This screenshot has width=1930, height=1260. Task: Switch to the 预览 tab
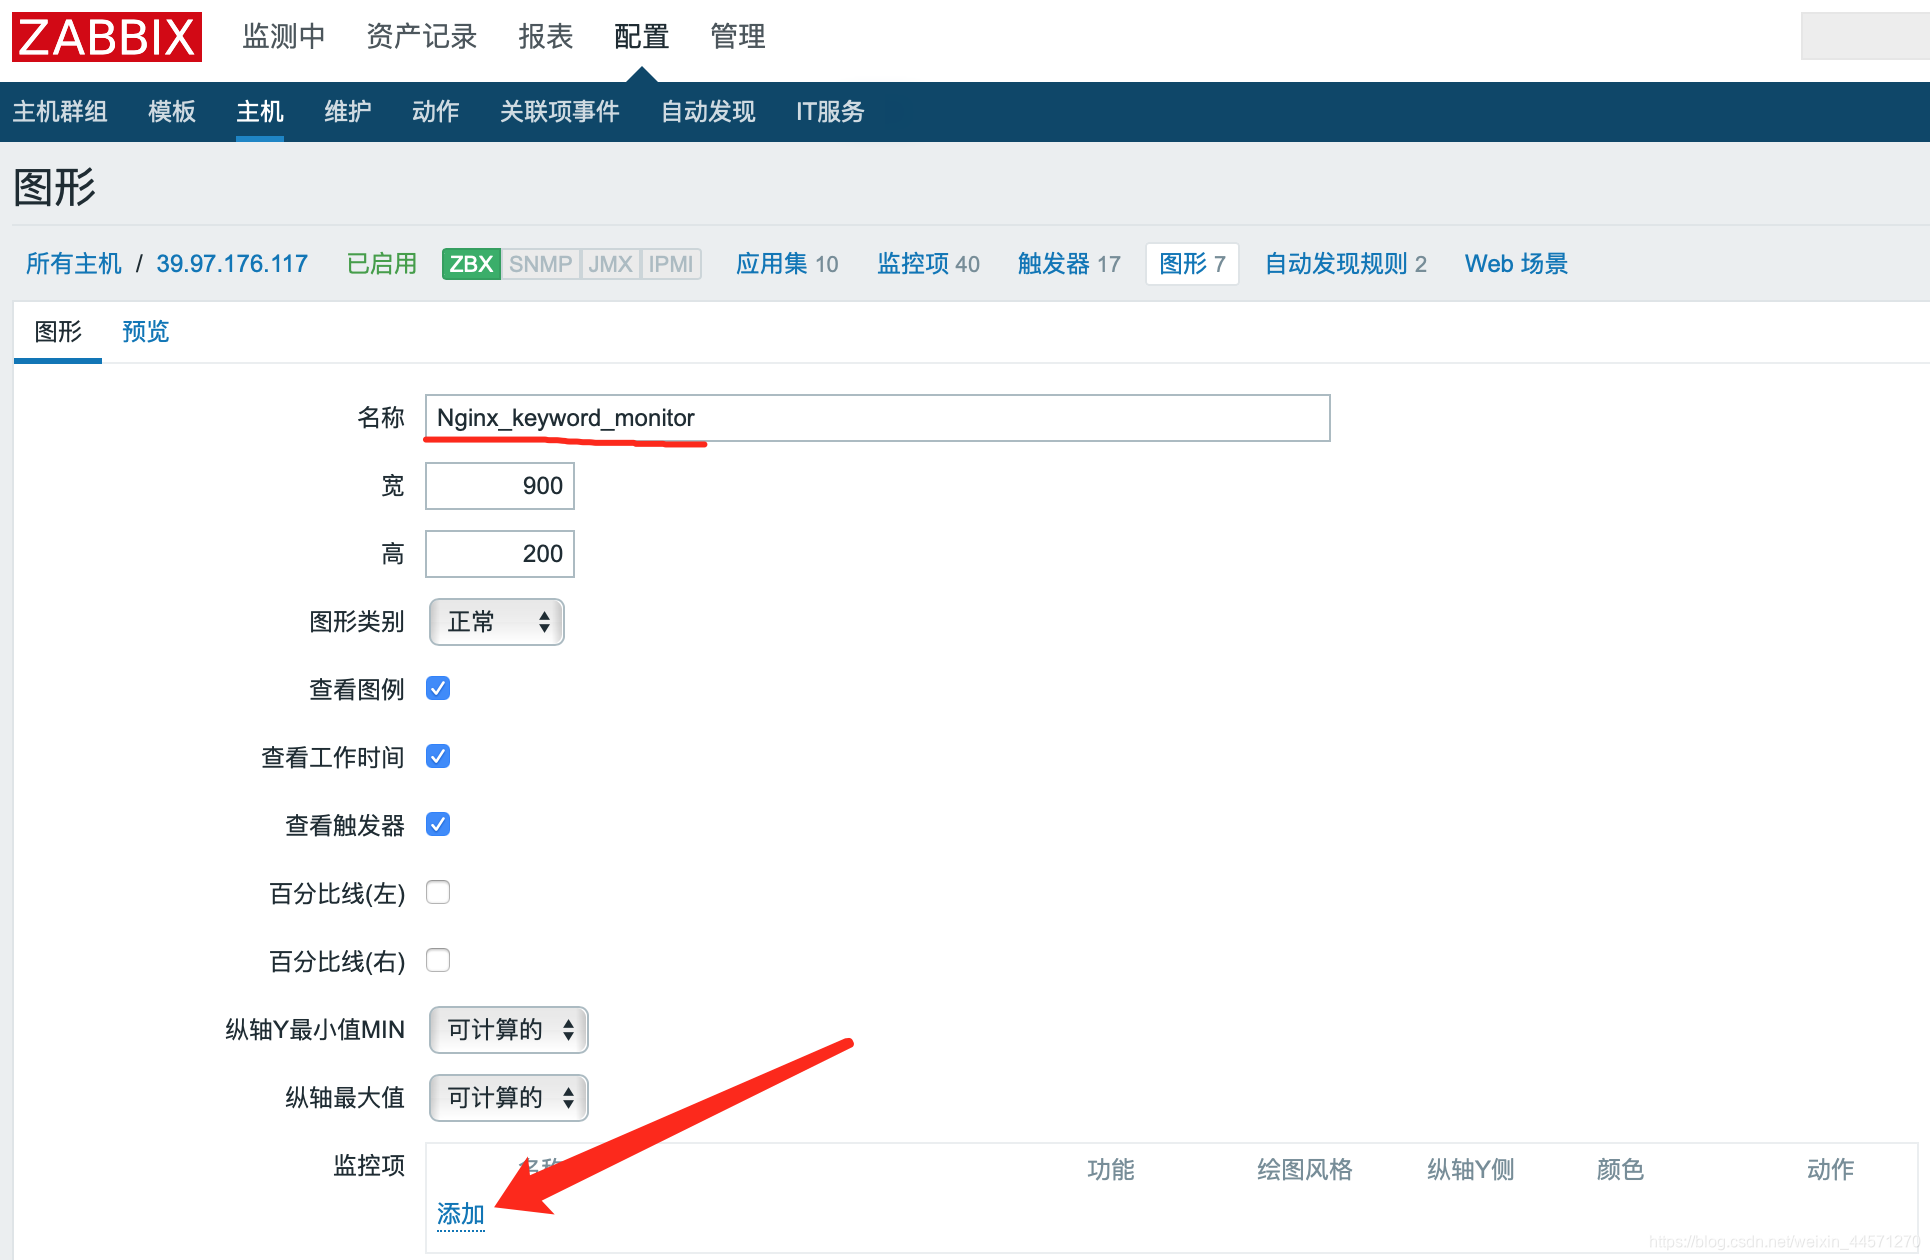point(146,332)
